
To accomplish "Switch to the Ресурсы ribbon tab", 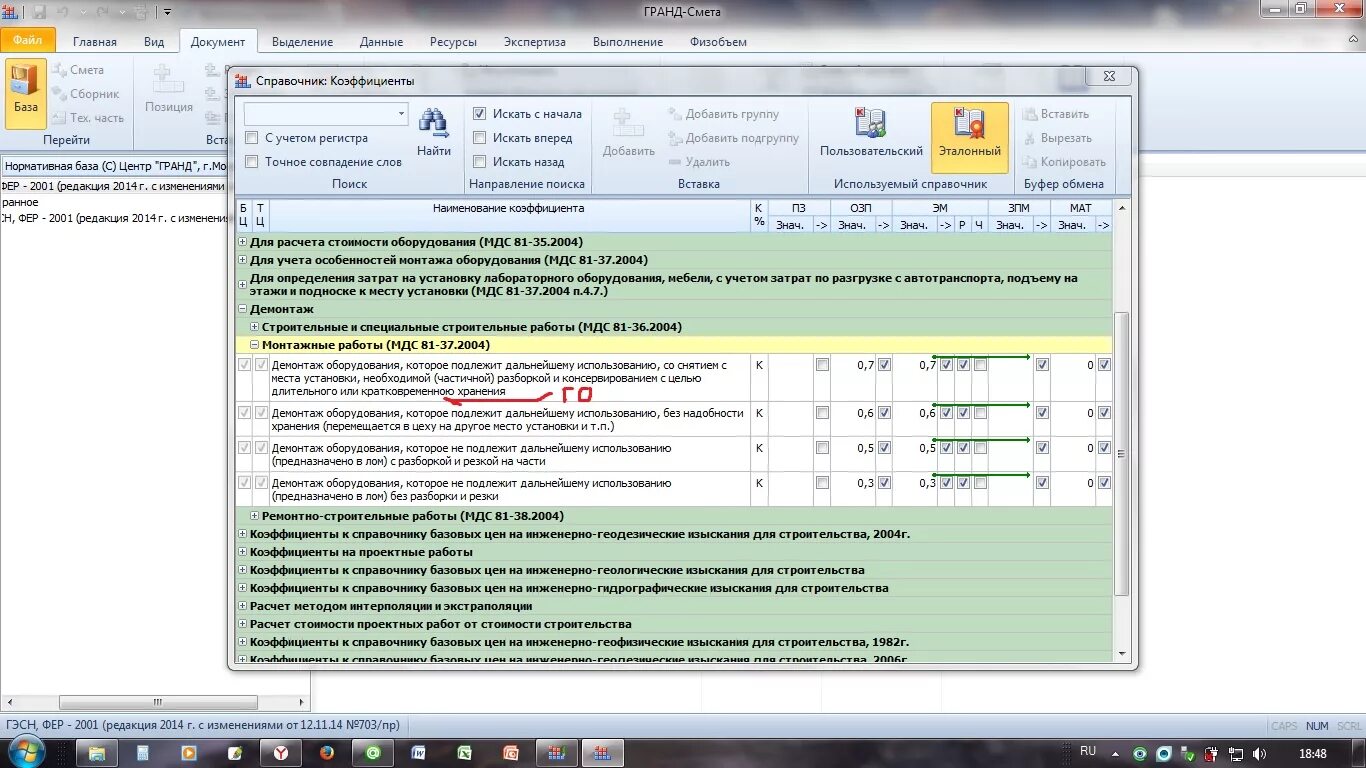I will click(453, 42).
